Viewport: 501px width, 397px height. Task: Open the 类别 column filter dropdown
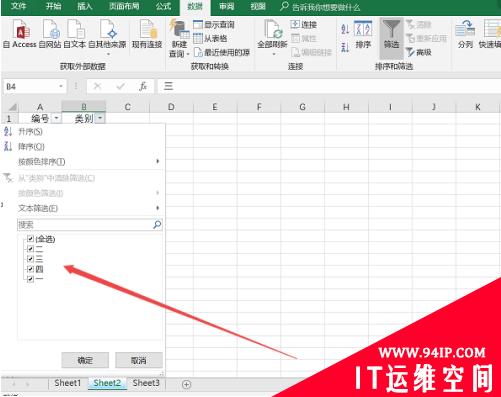100,118
